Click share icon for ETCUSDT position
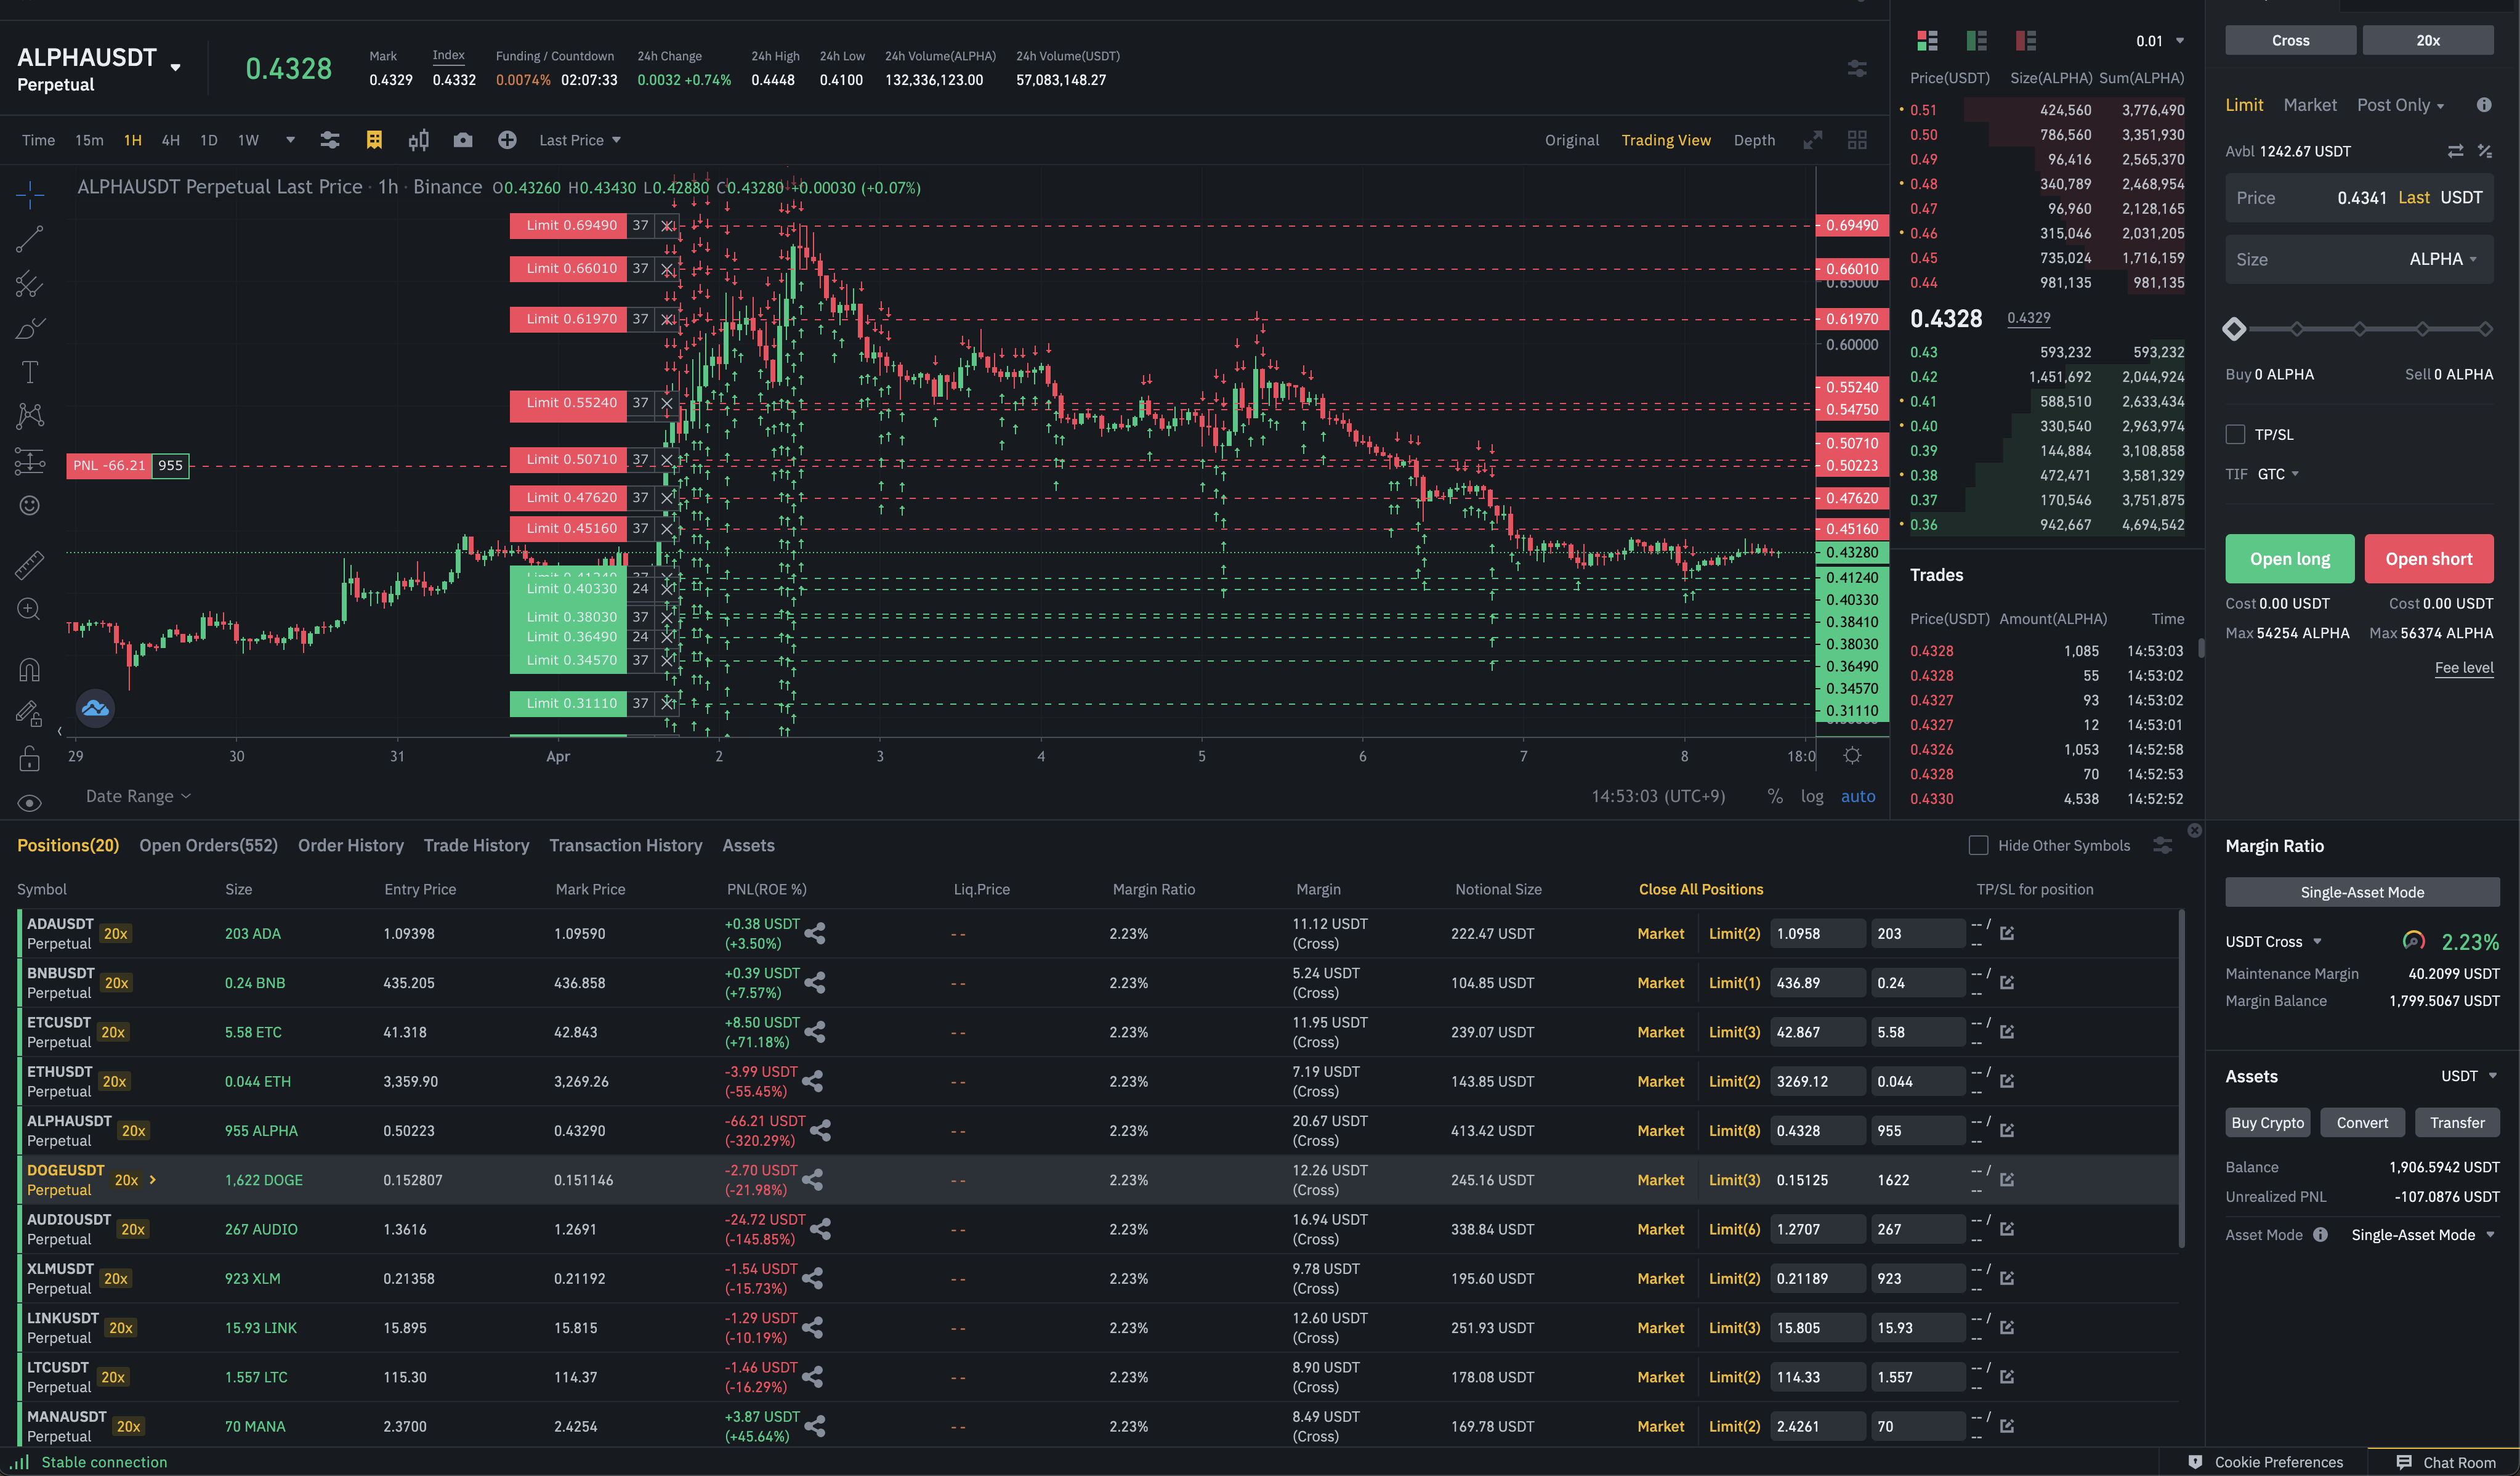 (x=815, y=1032)
